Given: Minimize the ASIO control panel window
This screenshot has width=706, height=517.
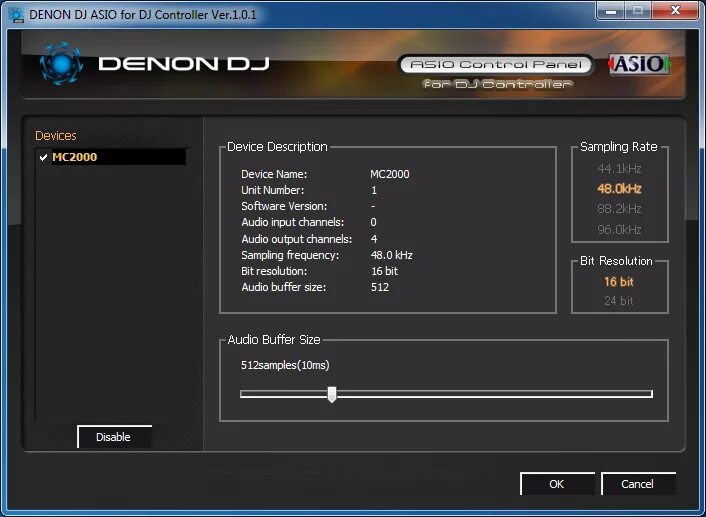Looking at the screenshot, I should [x=611, y=10].
